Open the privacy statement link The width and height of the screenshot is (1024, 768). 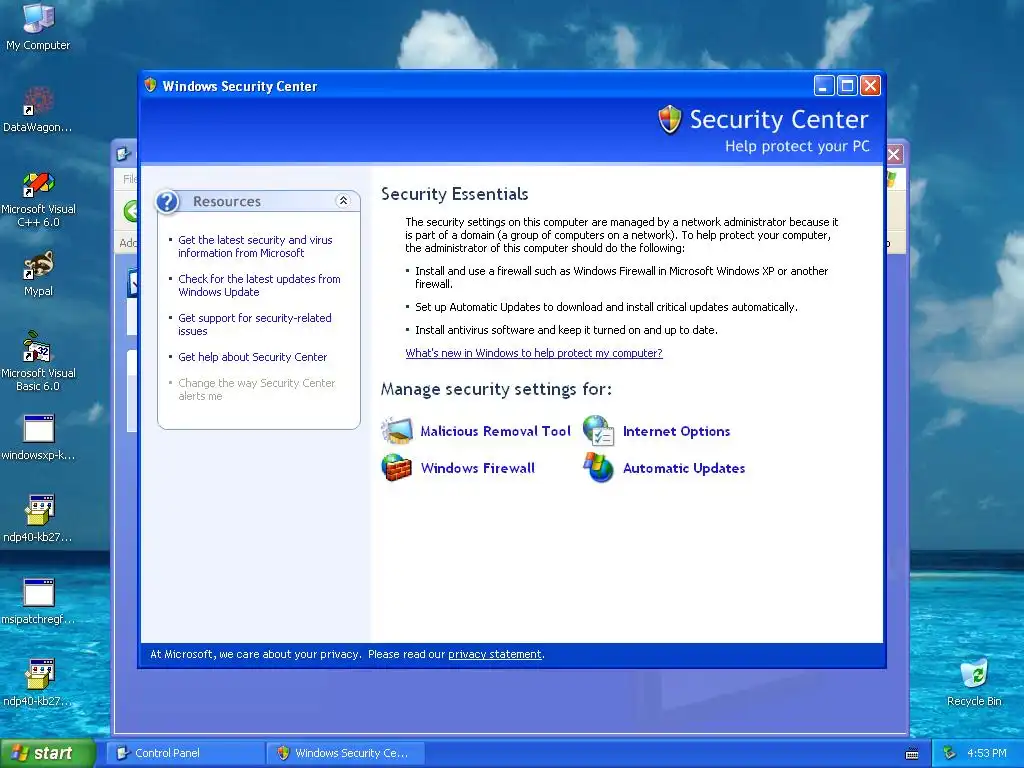494,654
